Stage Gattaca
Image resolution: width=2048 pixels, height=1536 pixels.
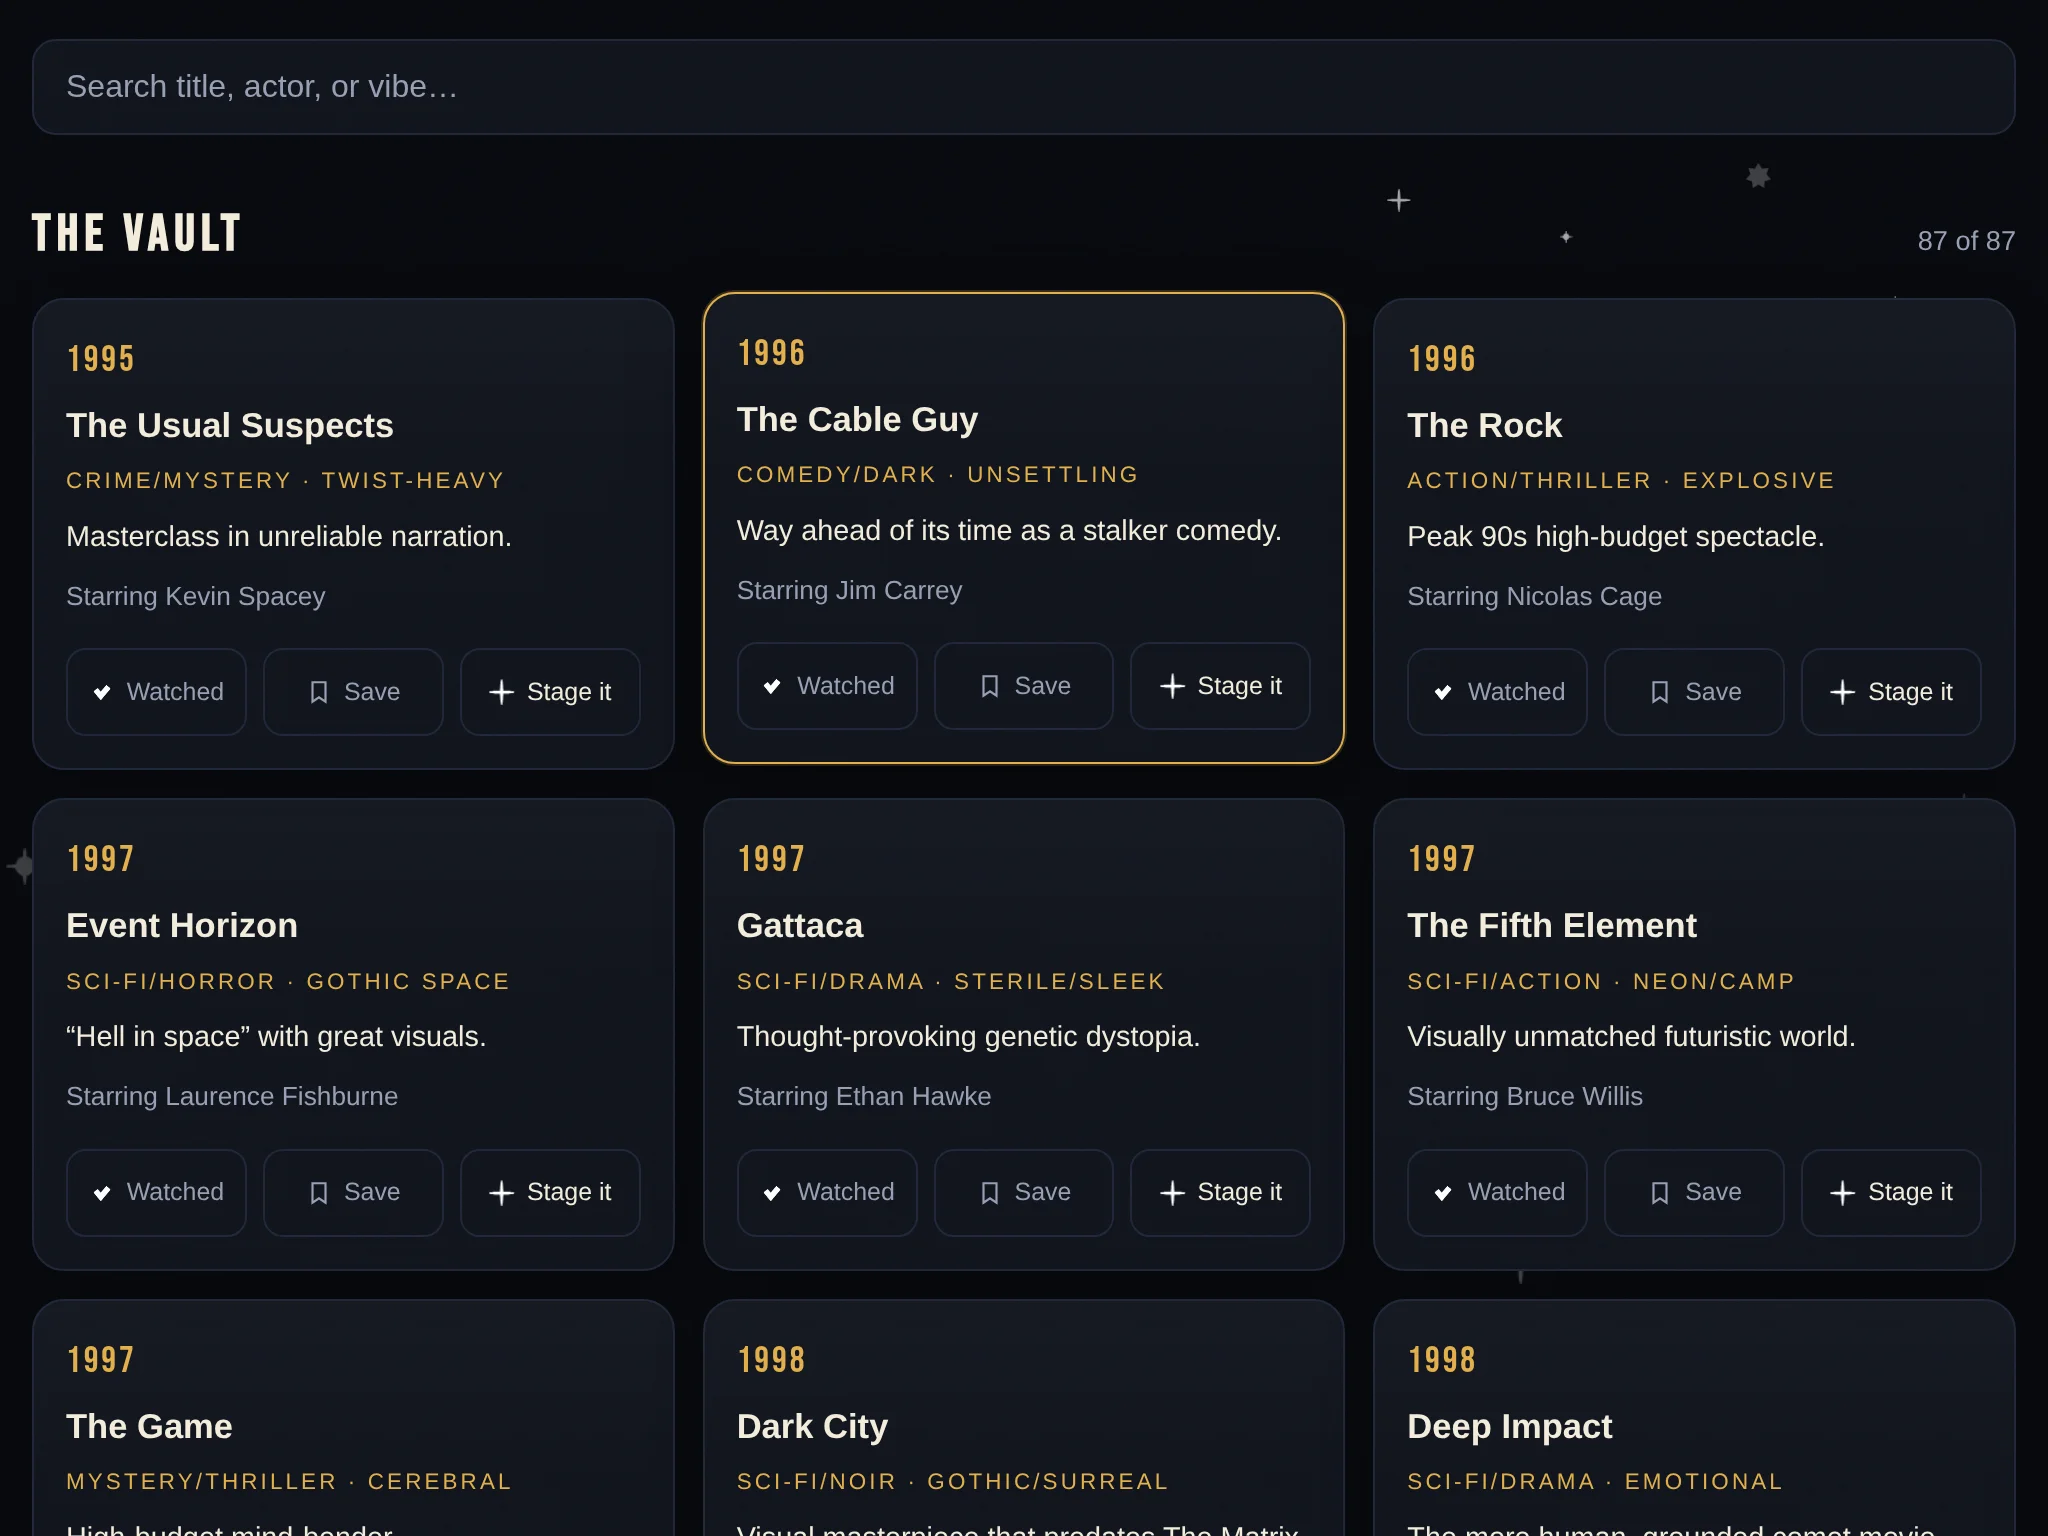(x=1220, y=1192)
